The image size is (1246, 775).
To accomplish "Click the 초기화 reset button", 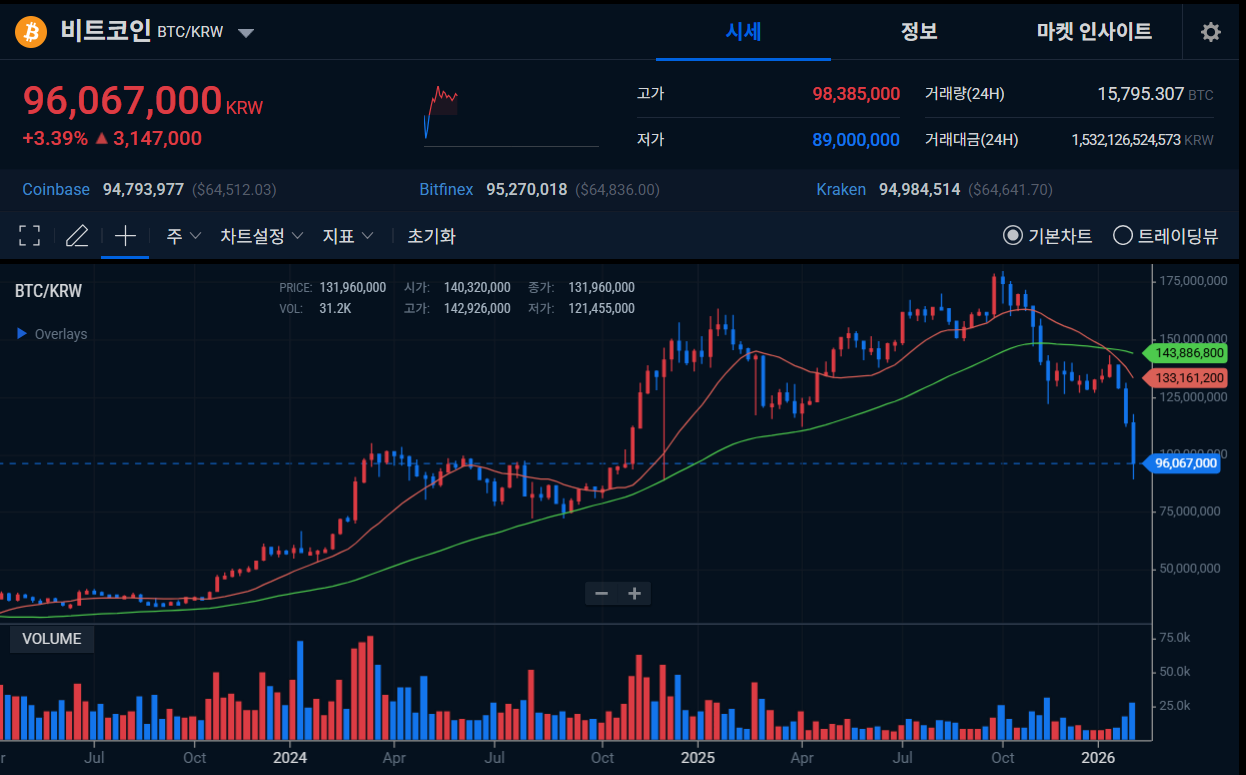I will [431, 236].
